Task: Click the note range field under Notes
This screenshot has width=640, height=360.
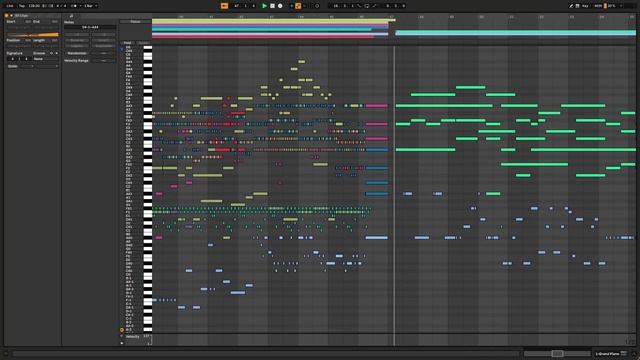Action: [x=90, y=27]
